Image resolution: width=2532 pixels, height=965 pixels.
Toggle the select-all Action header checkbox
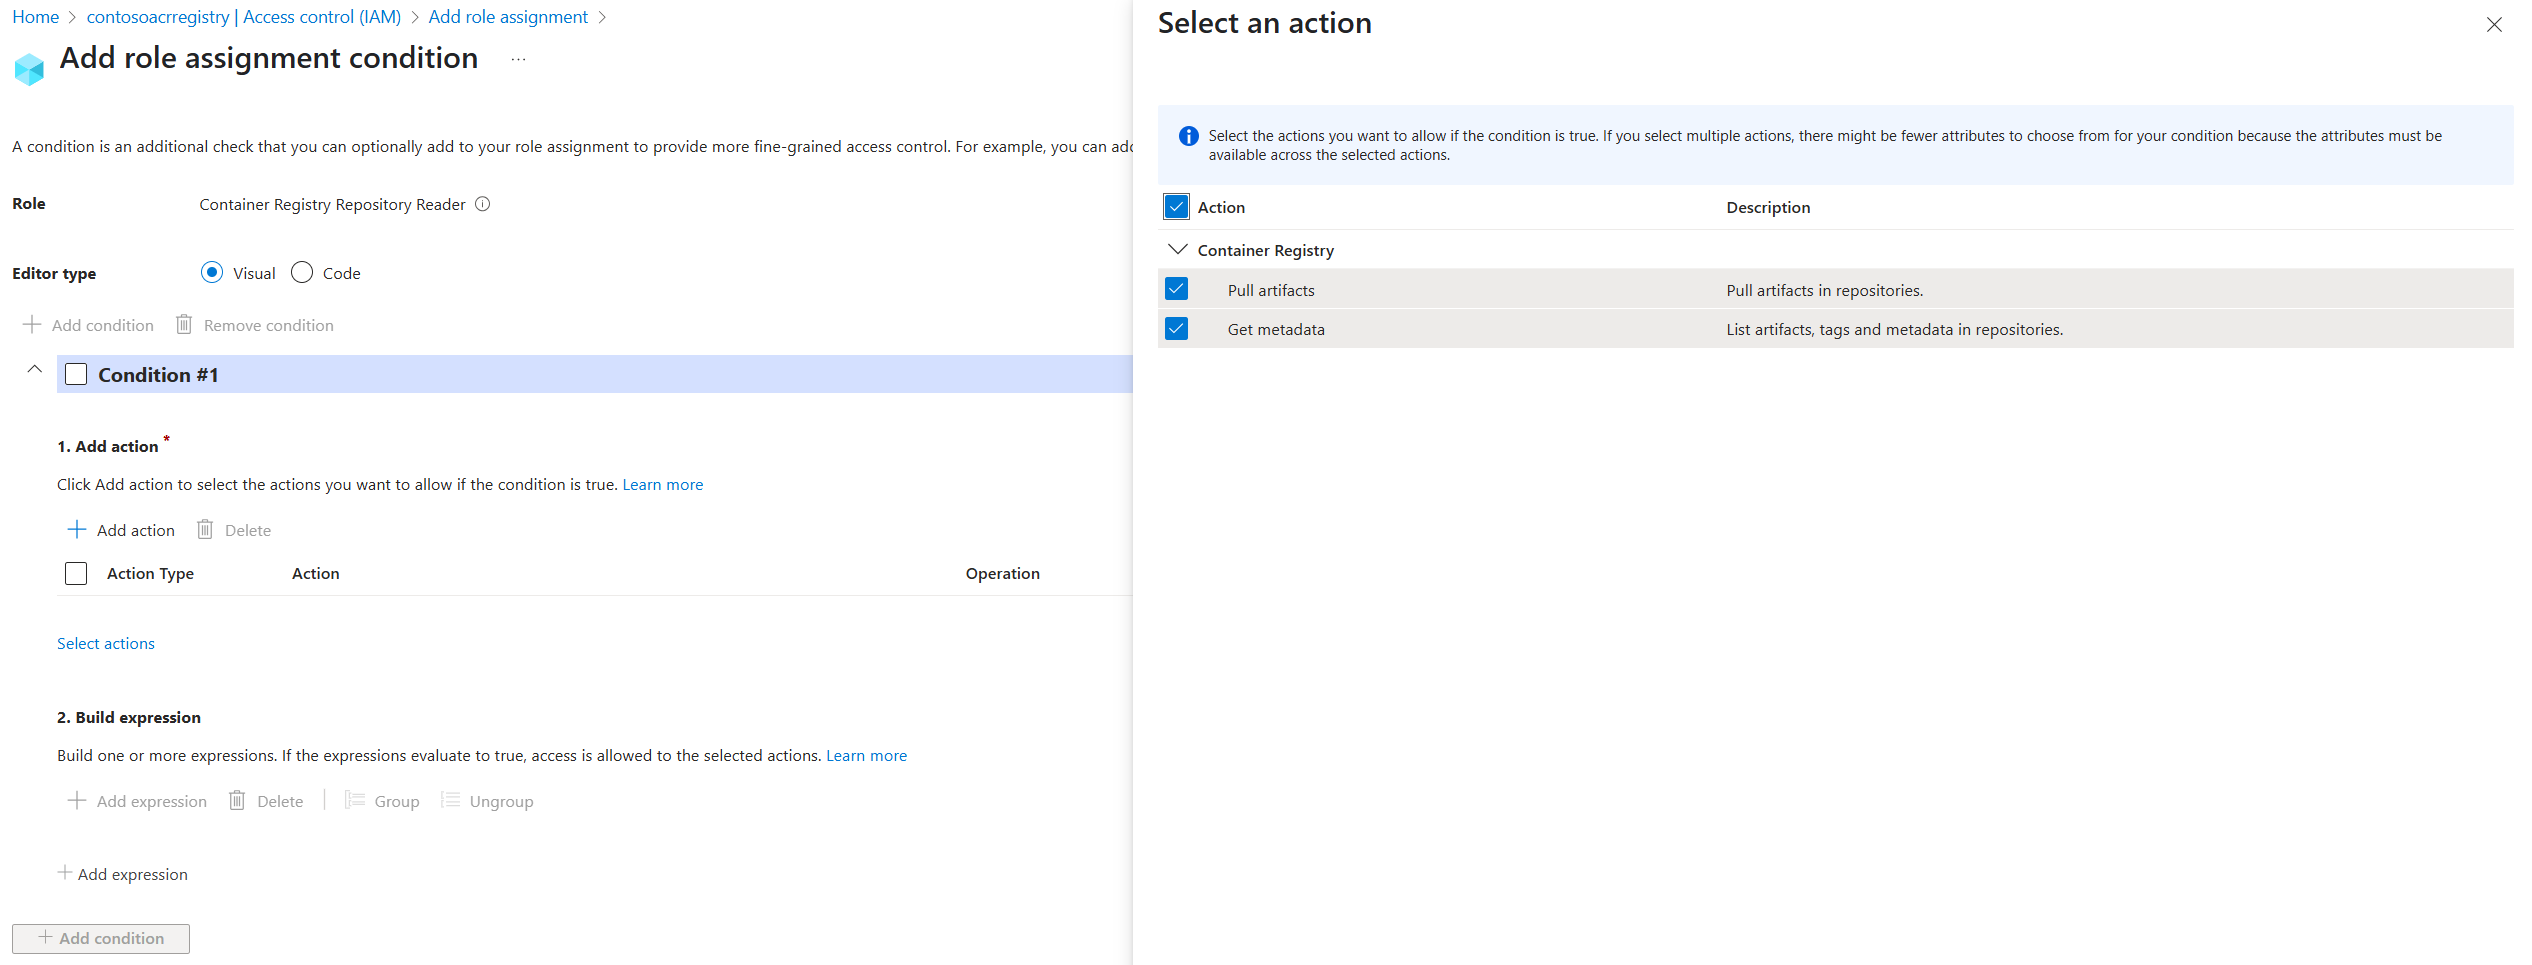point(1177,207)
